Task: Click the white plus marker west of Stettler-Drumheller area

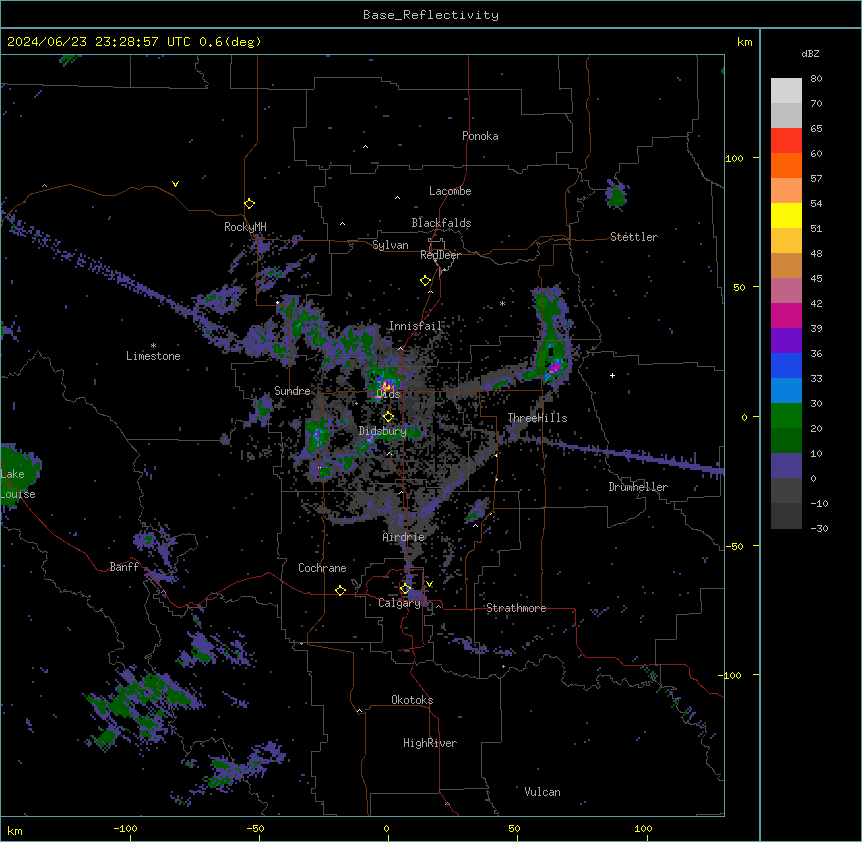Action: [612, 375]
